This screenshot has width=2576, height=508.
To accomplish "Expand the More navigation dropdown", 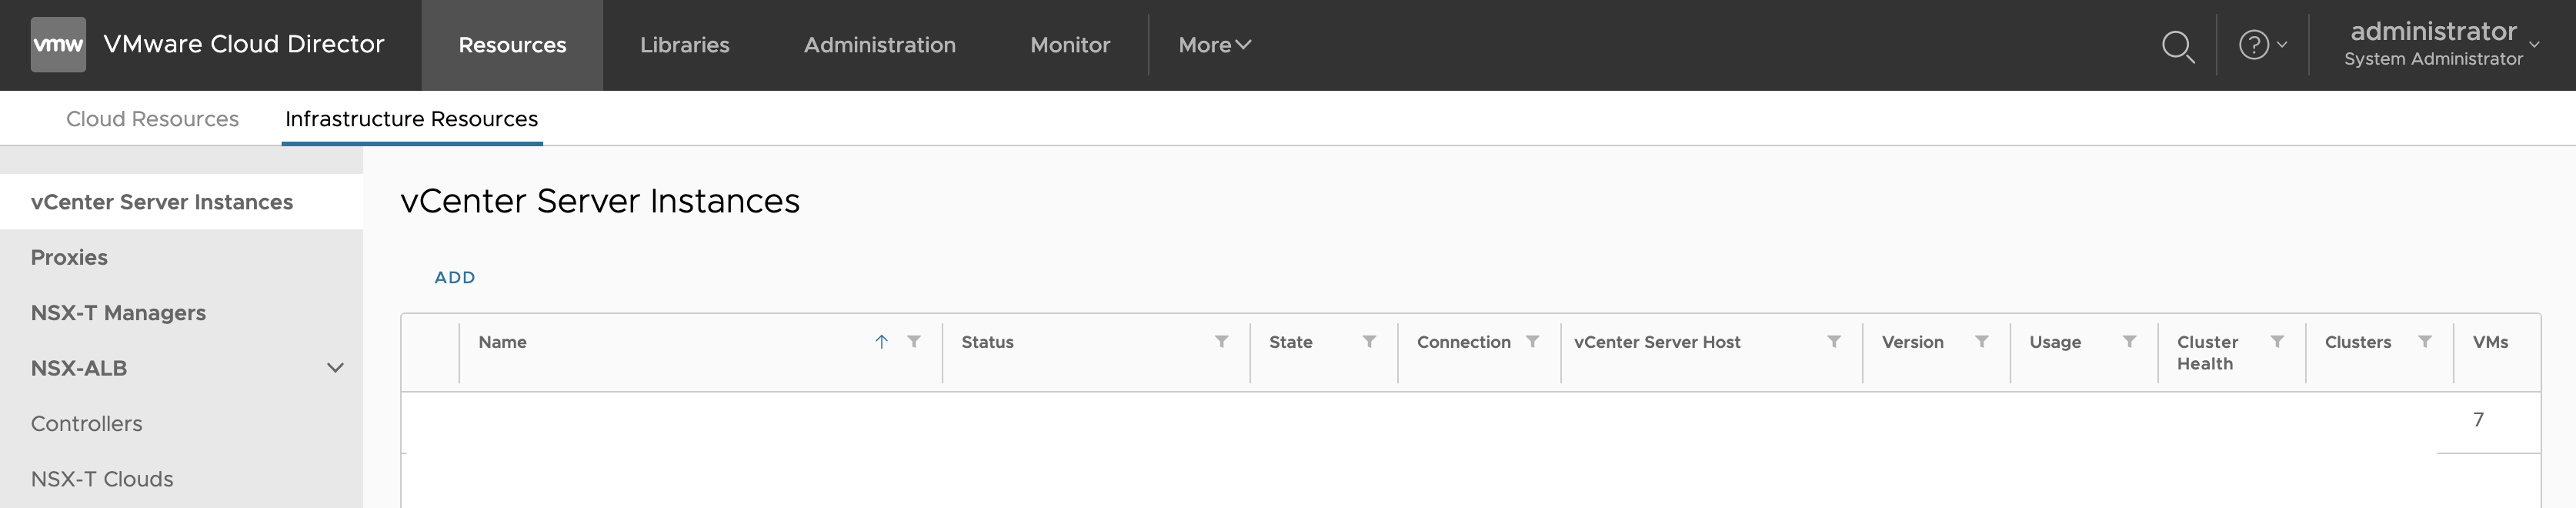I will tap(1214, 45).
